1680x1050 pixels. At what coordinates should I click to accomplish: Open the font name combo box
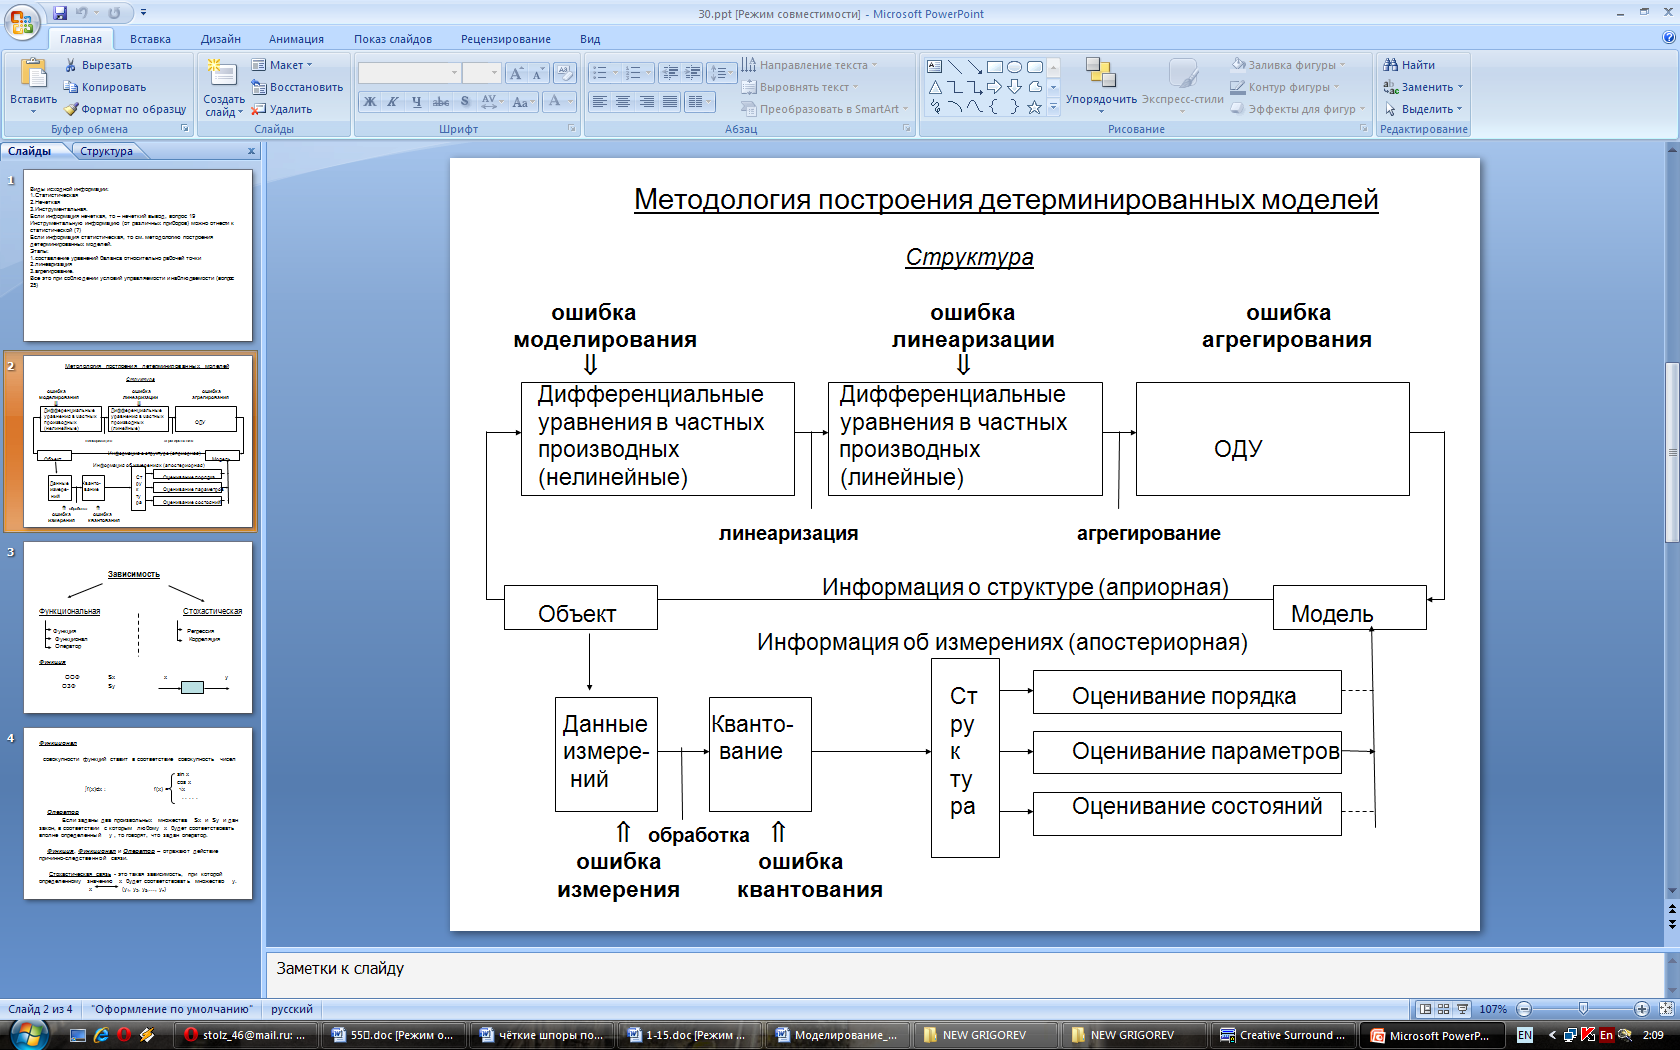click(409, 73)
